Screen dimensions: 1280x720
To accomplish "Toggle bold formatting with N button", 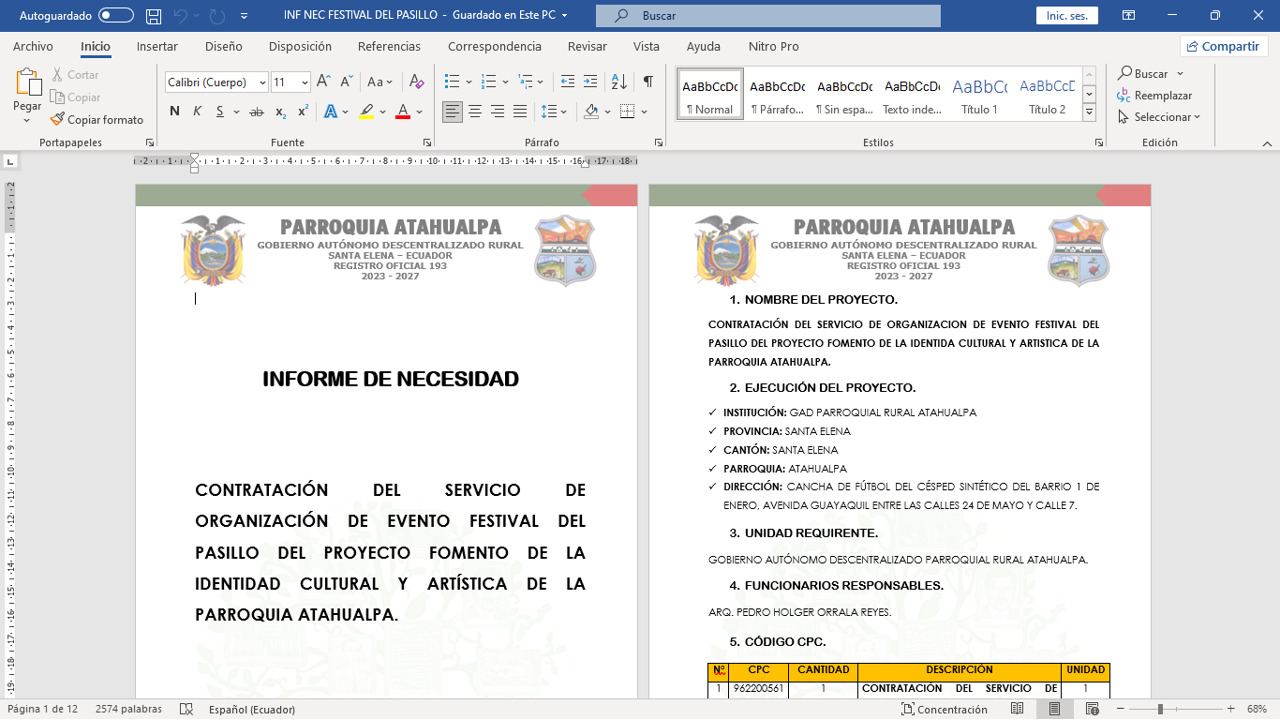I will tap(175, 112).
